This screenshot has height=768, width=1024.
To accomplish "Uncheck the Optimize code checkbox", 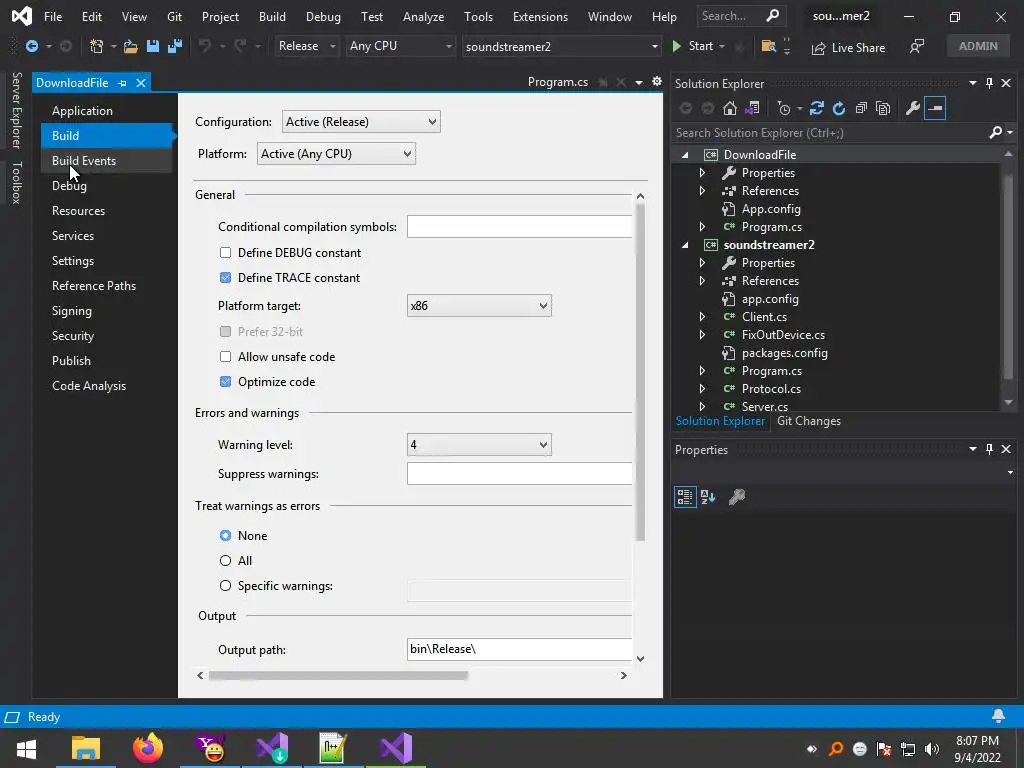I will pos(225,381).
